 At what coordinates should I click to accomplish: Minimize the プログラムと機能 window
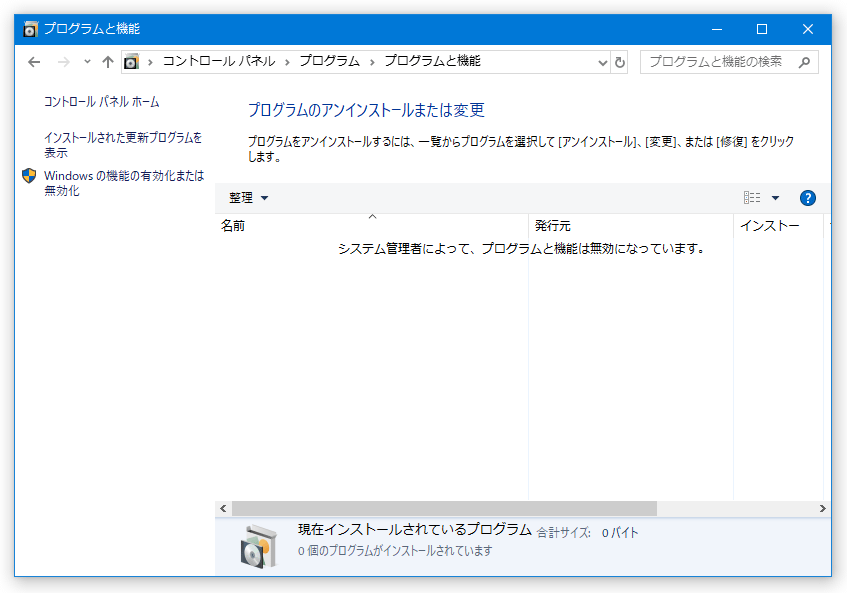[716, 29]
